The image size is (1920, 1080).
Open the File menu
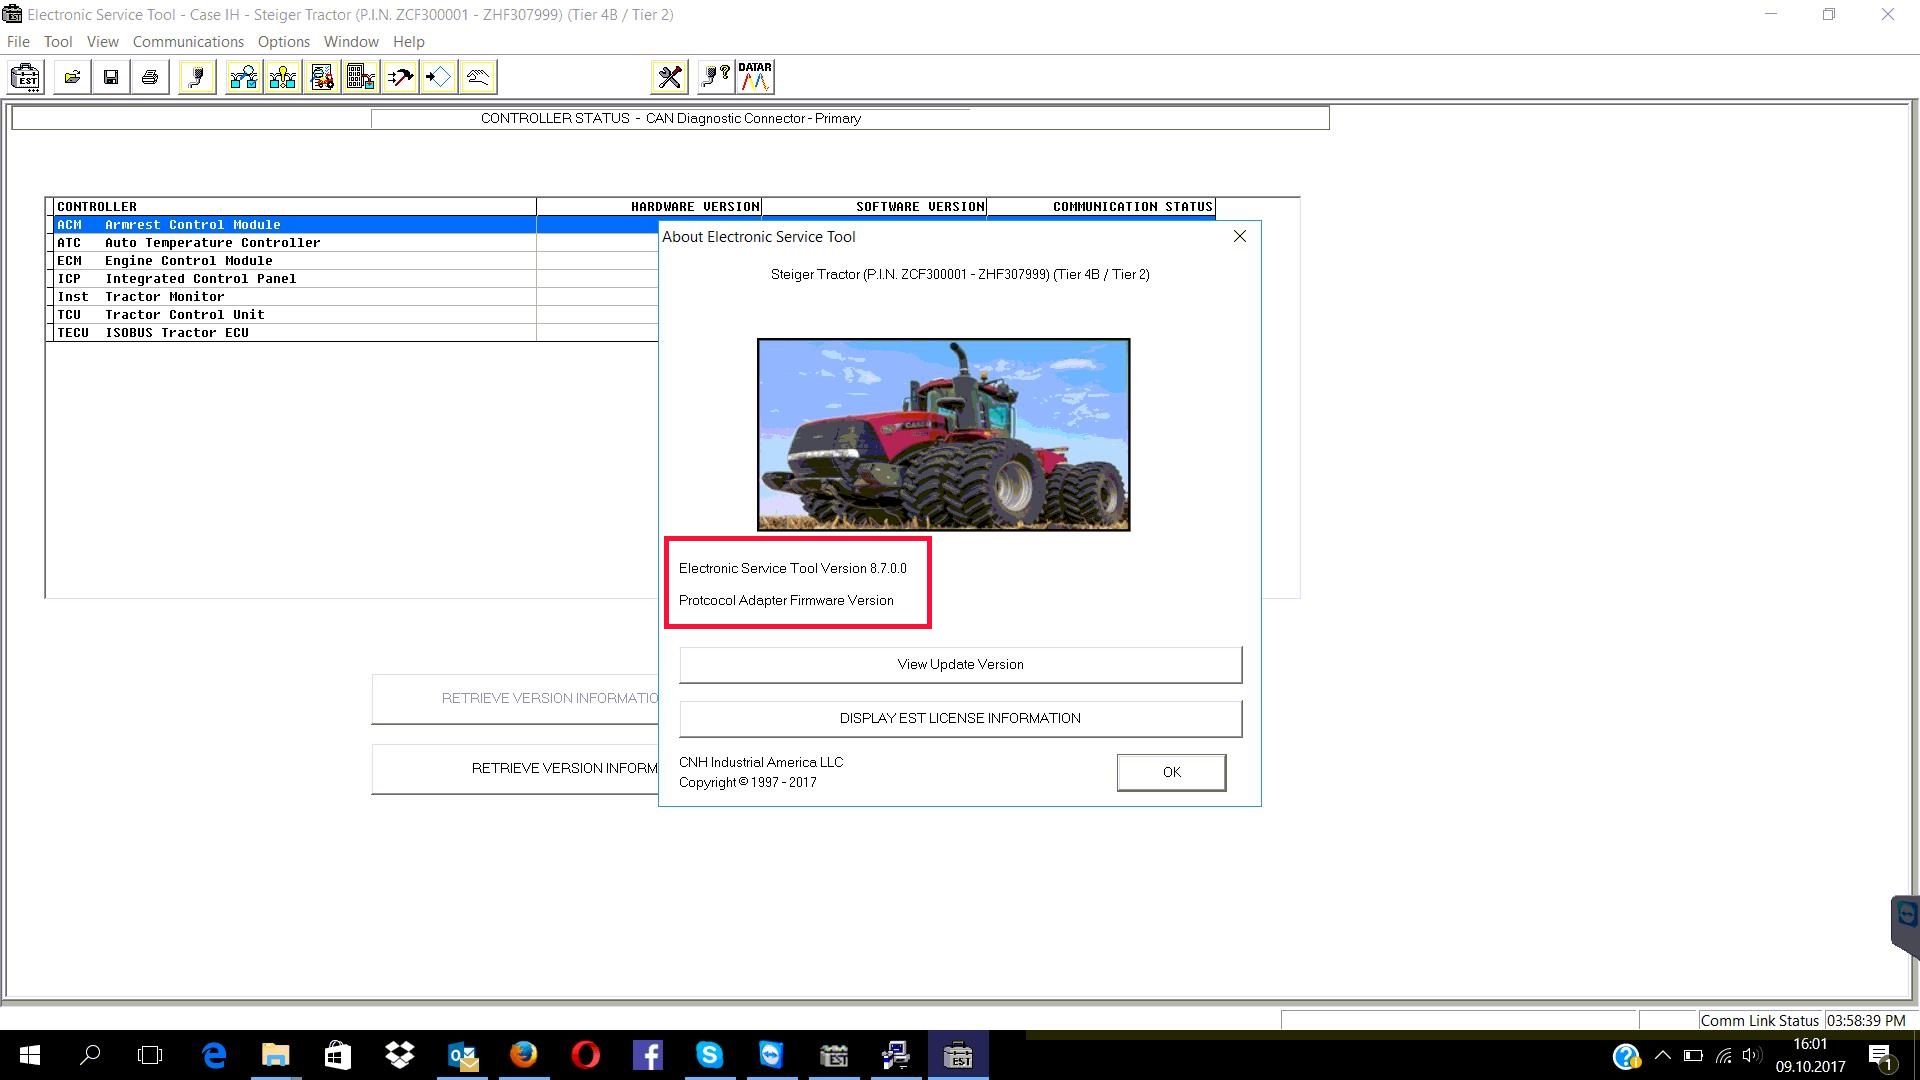click(18, 42)
